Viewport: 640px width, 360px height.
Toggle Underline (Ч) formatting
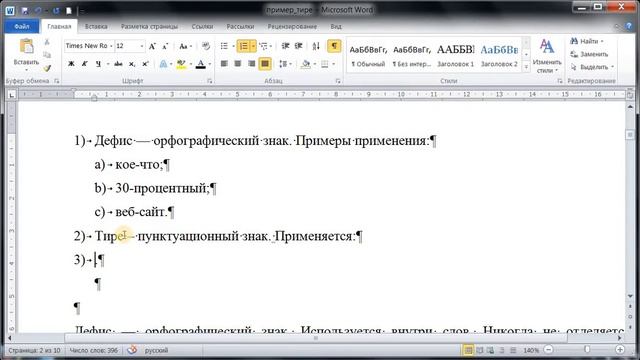point(98,64)
